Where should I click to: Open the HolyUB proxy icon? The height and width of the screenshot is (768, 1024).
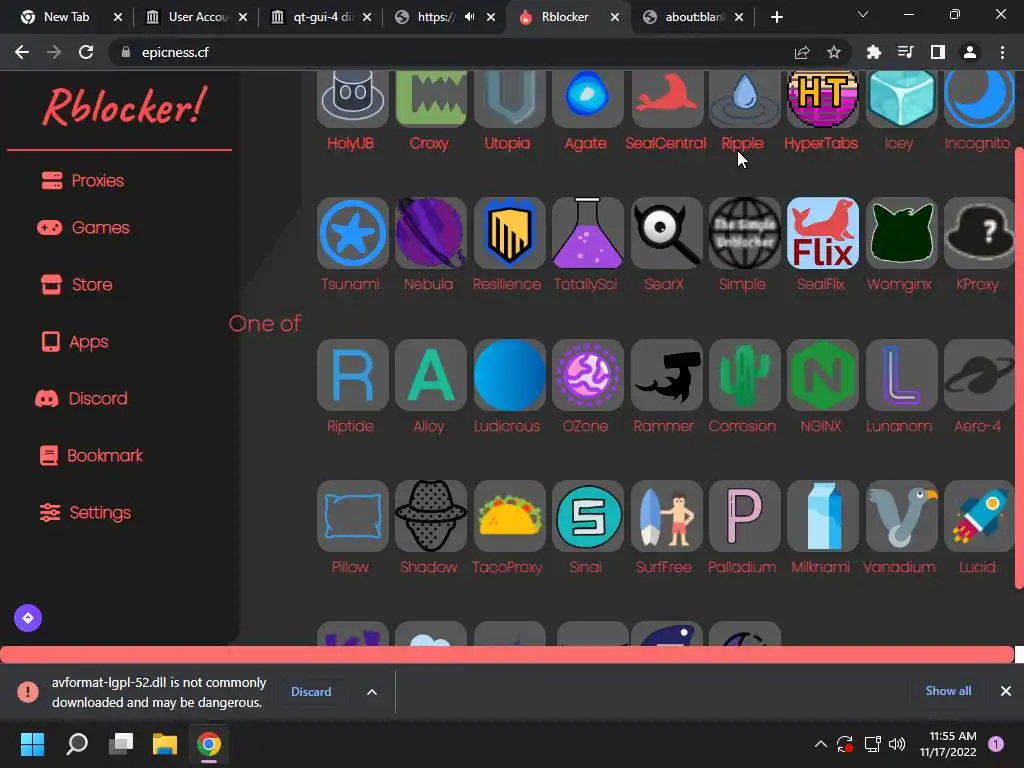click(x=353, y=99)
